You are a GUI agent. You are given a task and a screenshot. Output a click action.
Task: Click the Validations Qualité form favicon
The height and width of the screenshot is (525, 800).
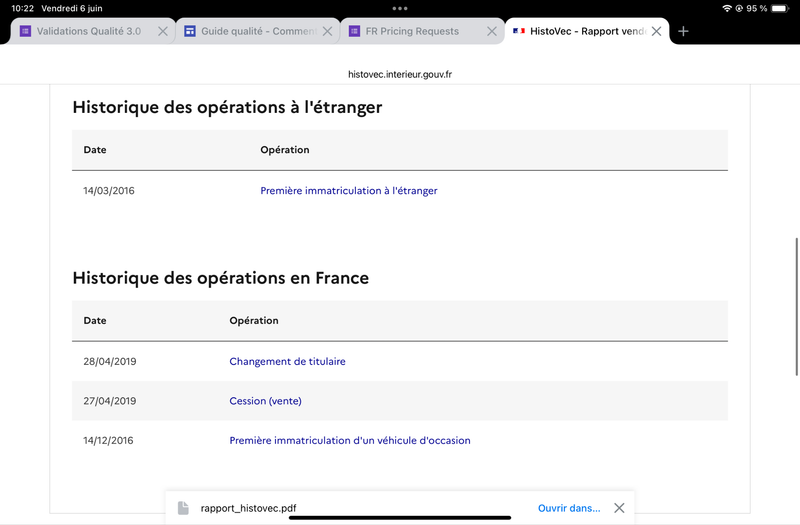click(25, 31)
